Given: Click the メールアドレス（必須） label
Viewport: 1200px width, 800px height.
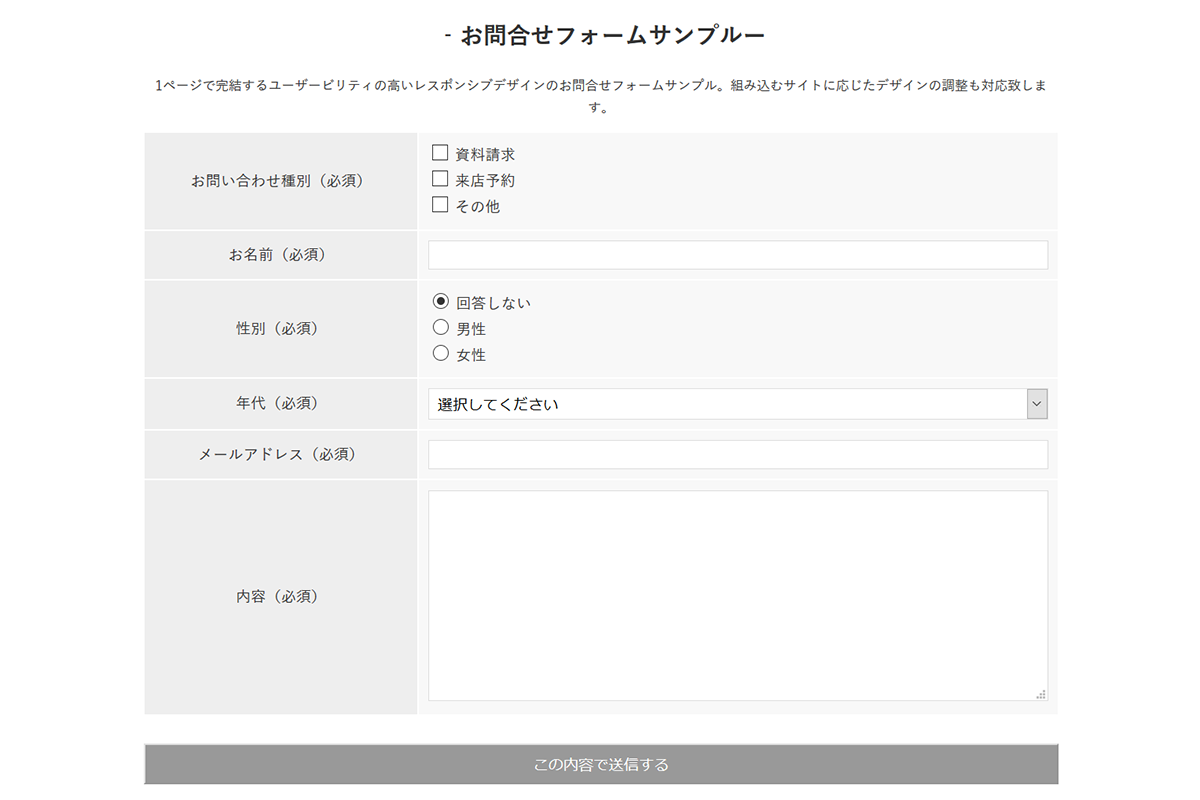Looking at the screenshot, I should (277, 454).
